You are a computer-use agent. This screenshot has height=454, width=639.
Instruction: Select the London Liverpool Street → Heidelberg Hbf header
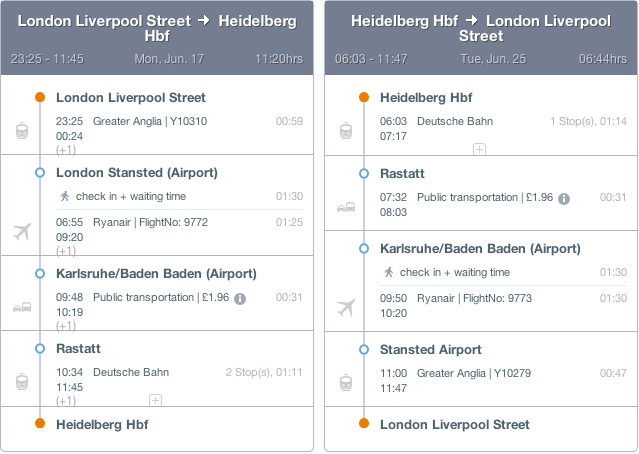[157, 28]
